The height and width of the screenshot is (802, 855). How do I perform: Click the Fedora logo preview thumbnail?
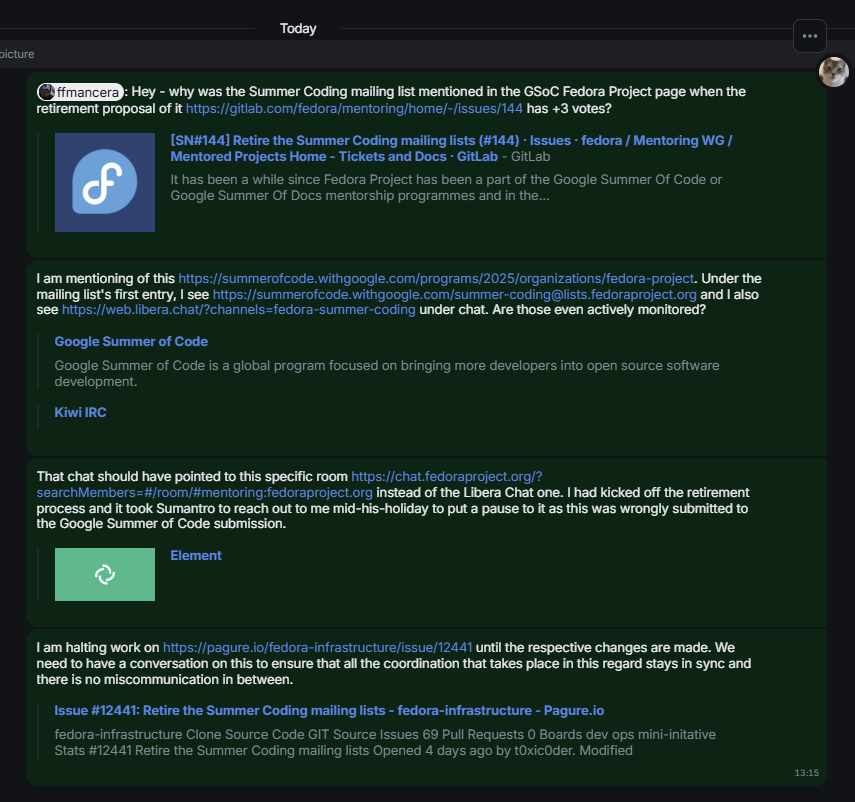[105, 182]
